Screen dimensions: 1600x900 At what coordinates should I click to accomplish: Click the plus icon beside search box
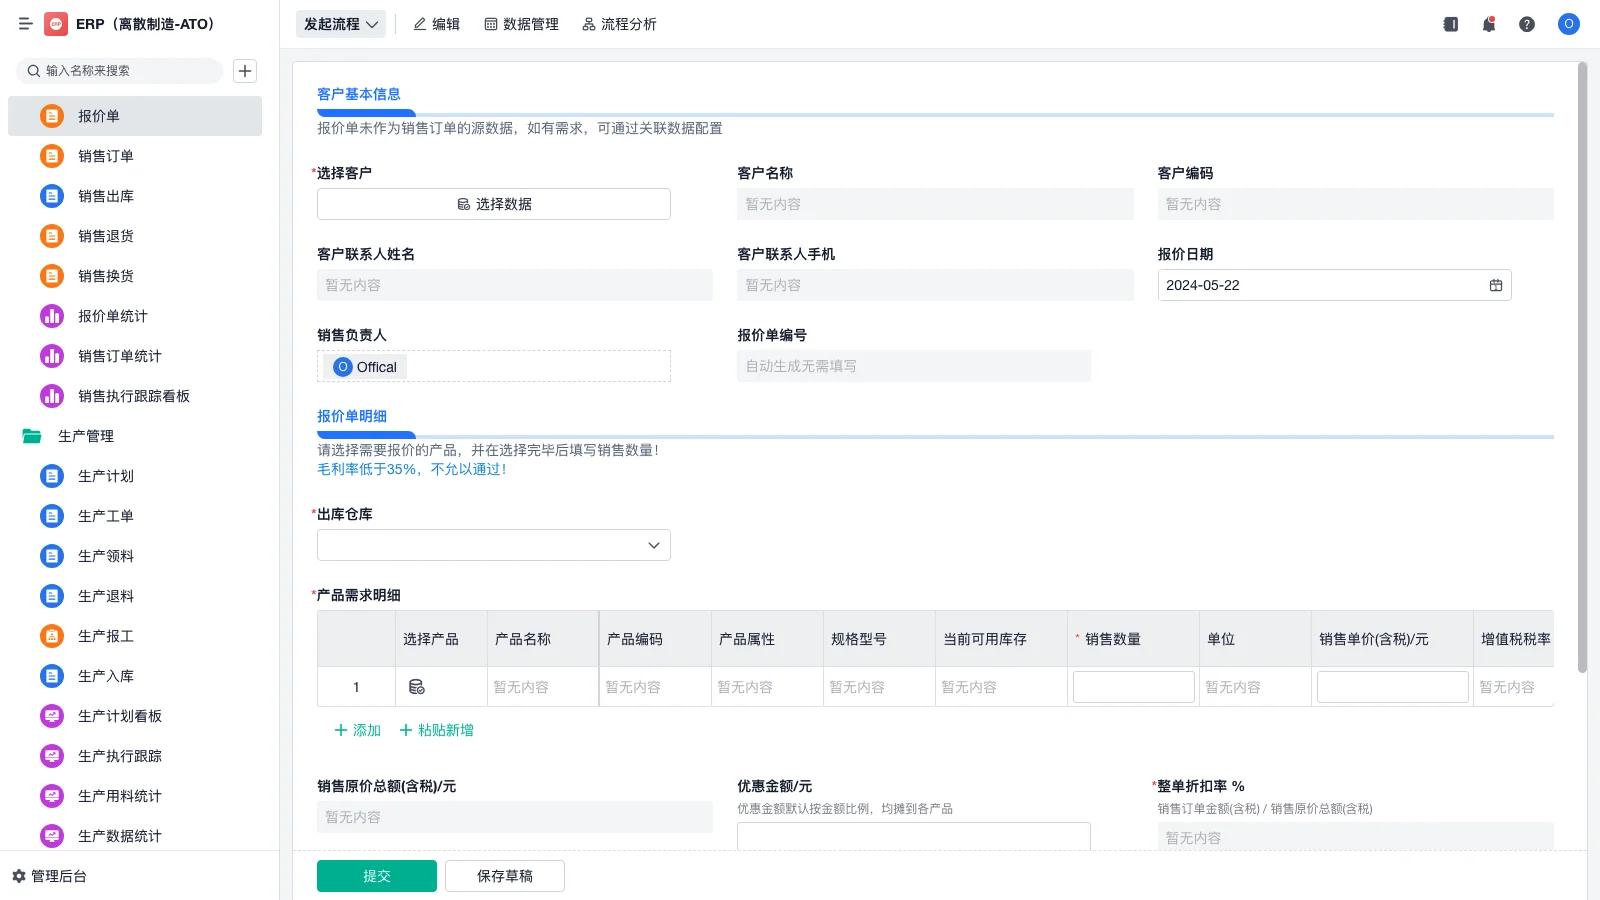coord(245,71)
